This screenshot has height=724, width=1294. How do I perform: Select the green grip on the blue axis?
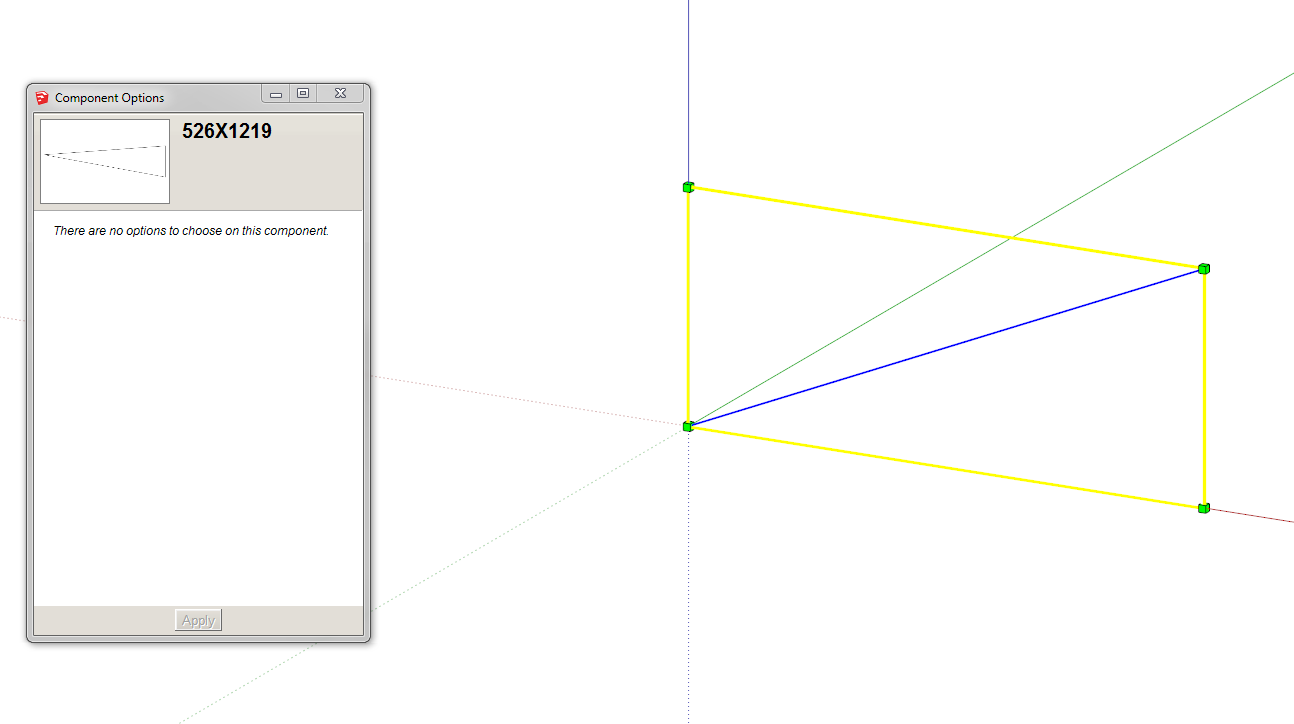[688, 187]
